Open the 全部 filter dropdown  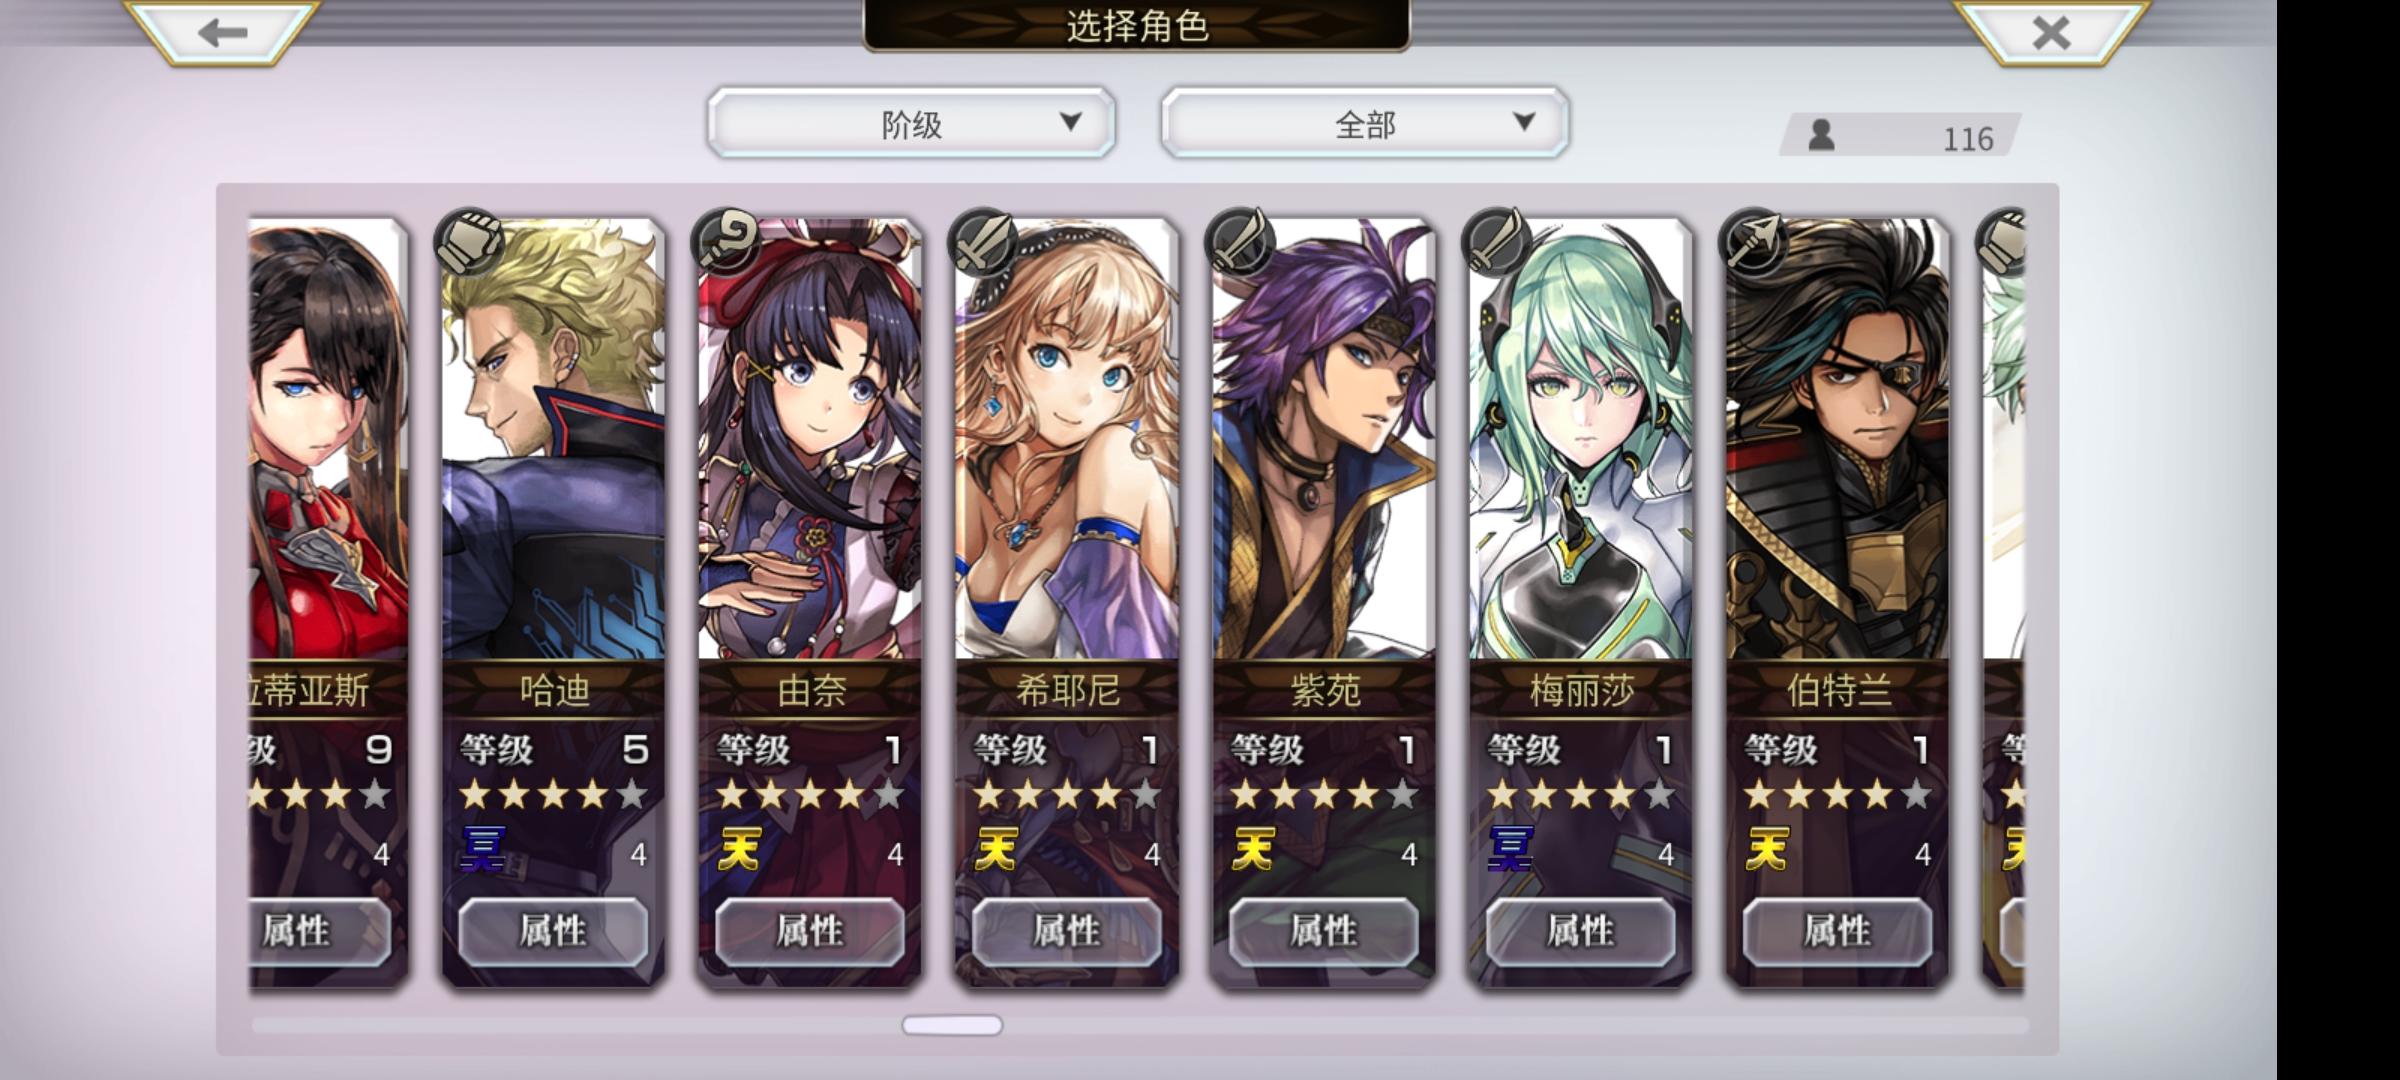pyautogui.click(x=1365, y=123)
